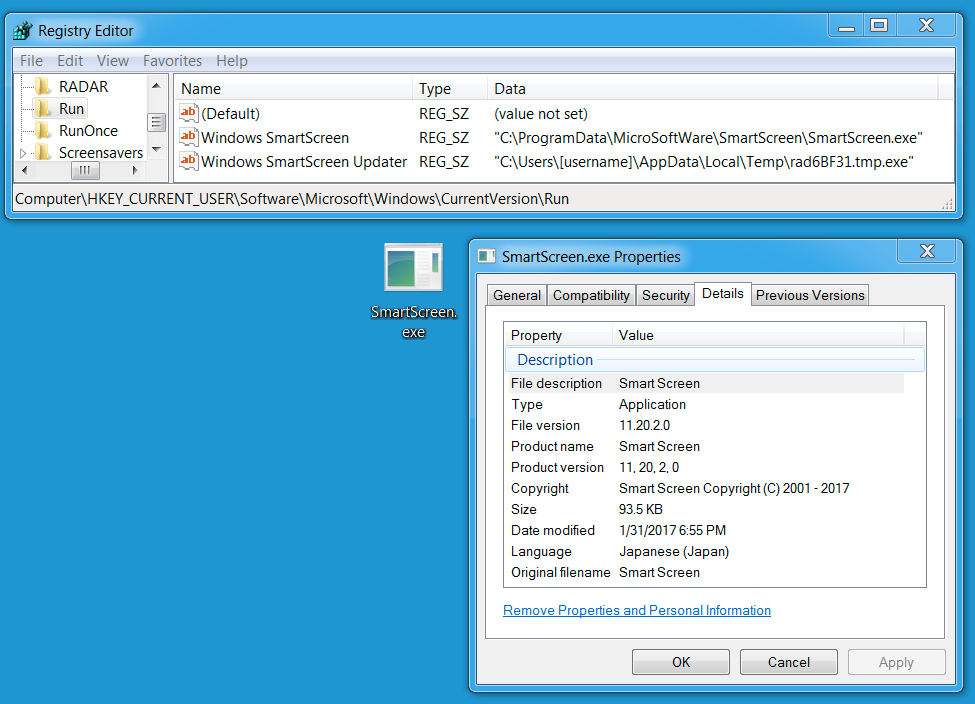The height and width of the screenshot is (704, 975).
Task: Select the '(Default)' value name
Action: coord(230,114)
